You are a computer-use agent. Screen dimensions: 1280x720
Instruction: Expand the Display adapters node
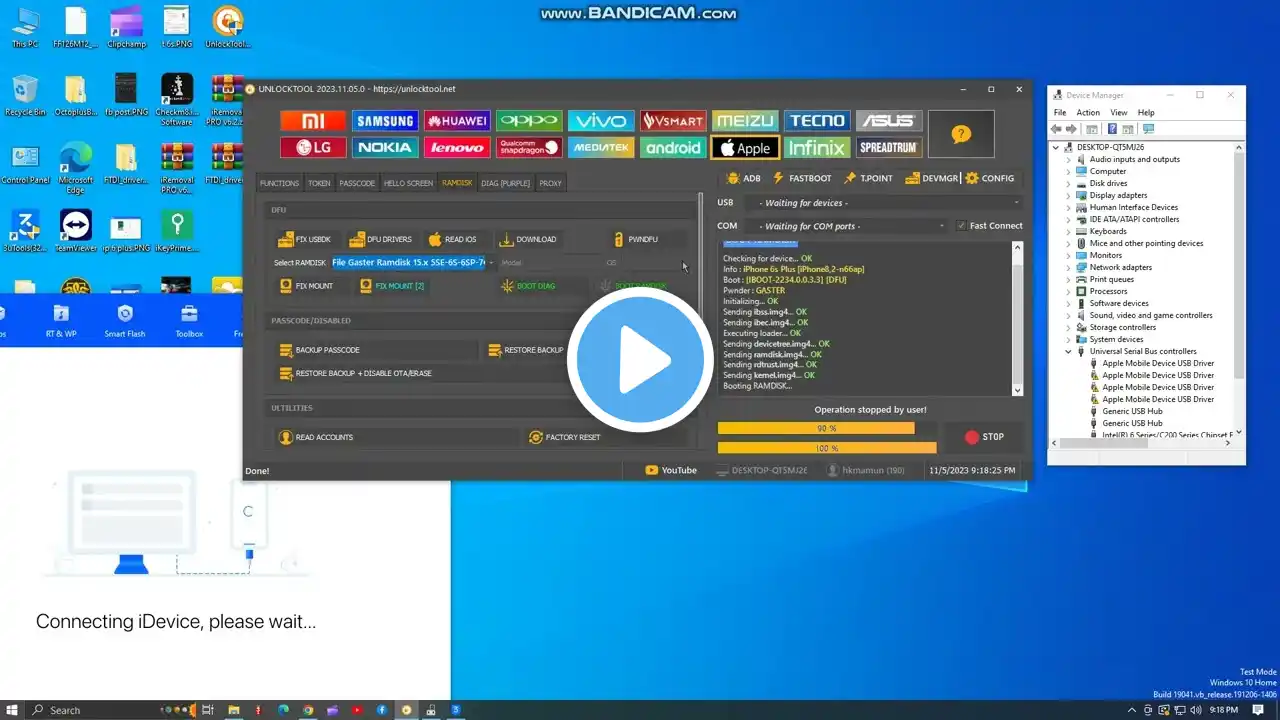pyautogui.click(x=1069, y=195)
